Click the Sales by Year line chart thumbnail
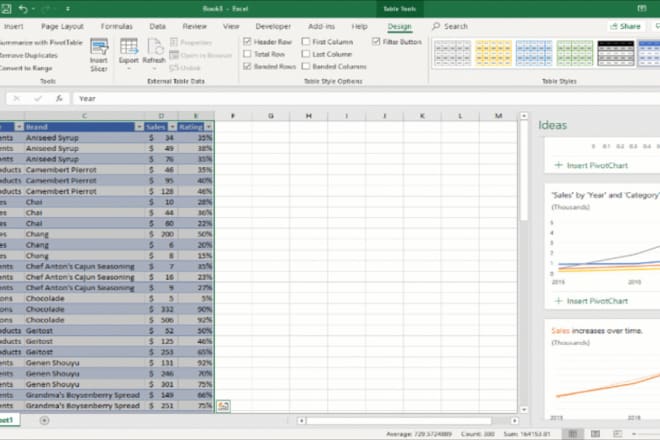Screen dimensions: 660x440 (605, 251)
